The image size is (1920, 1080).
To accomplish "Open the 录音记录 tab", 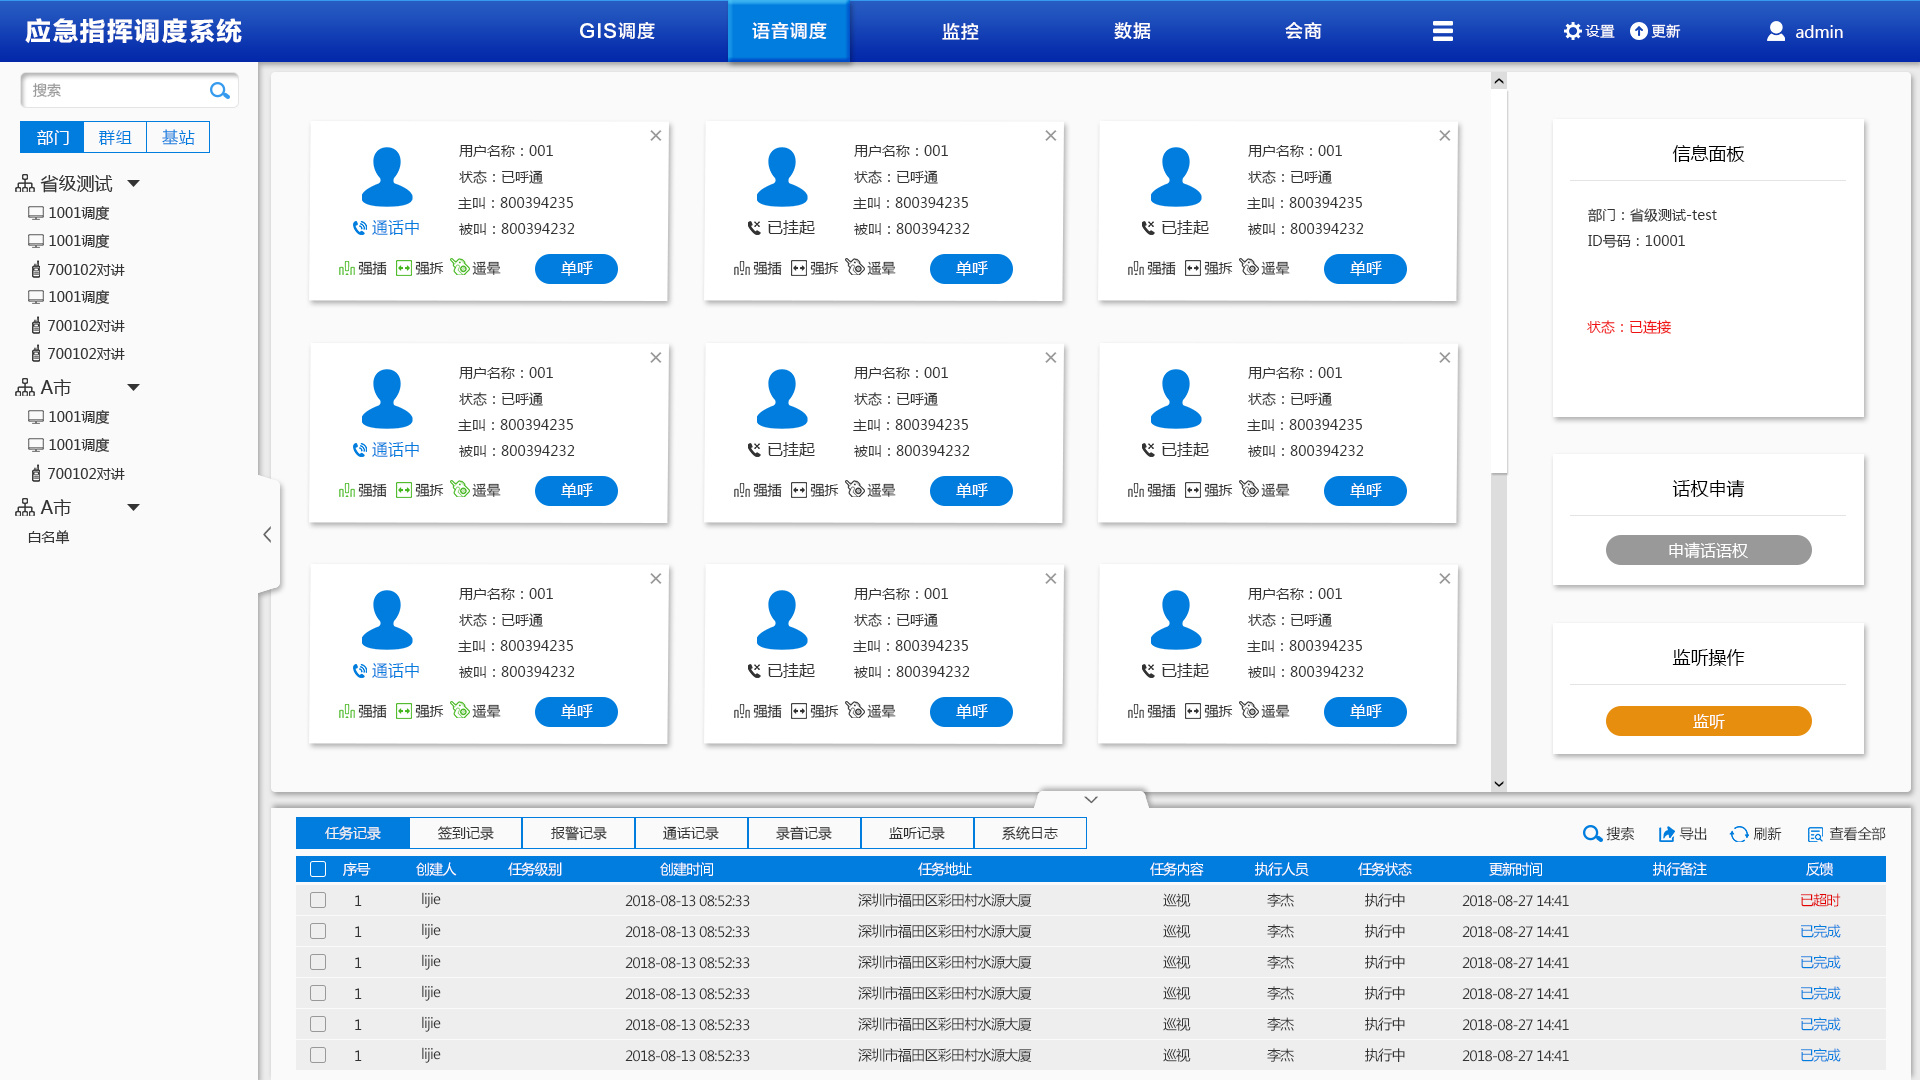I will coord(803,832).
